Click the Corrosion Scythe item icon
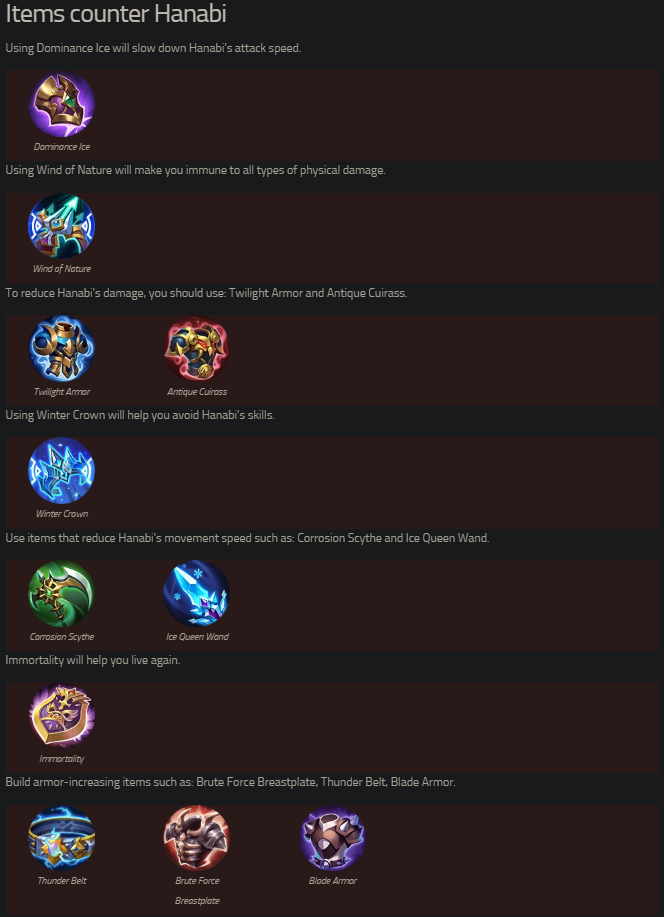Screen dimensions: 664x917 62,594
